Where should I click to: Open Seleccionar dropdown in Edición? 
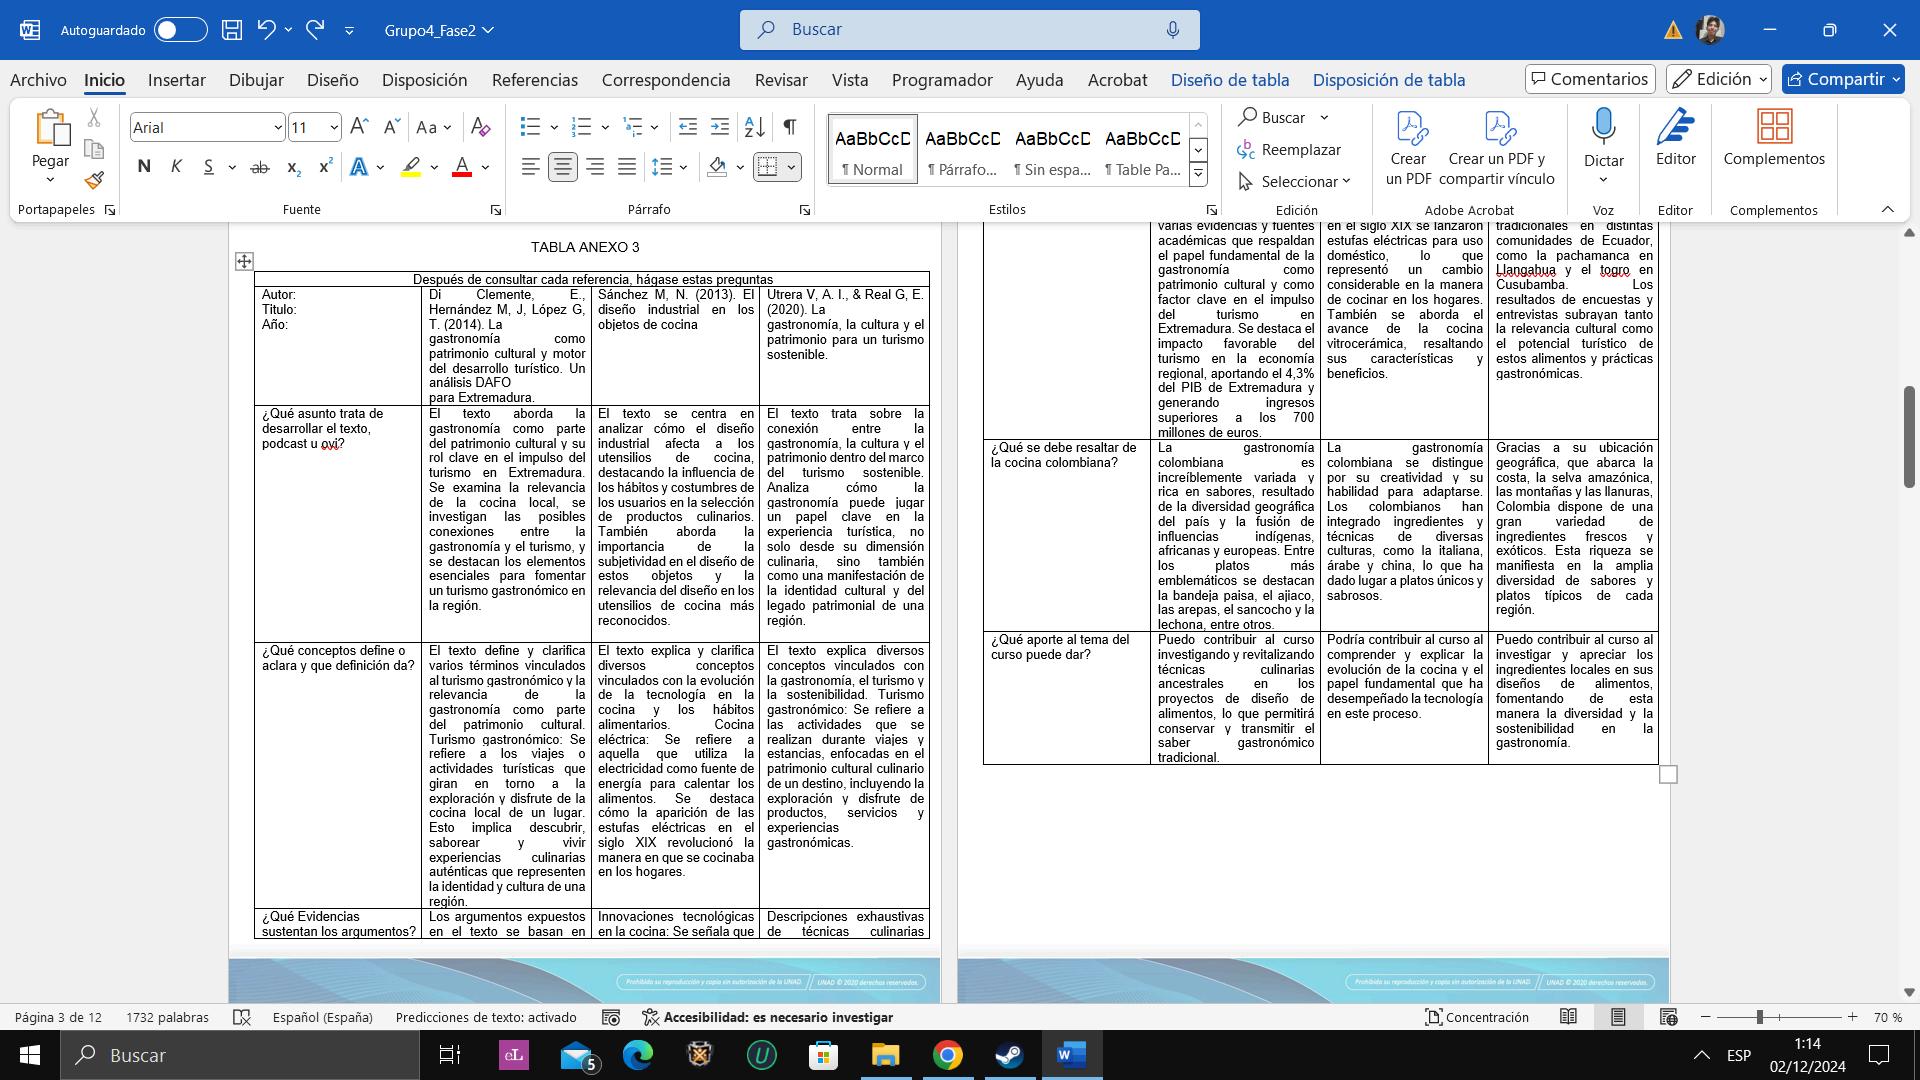(x=1295, y=181)
